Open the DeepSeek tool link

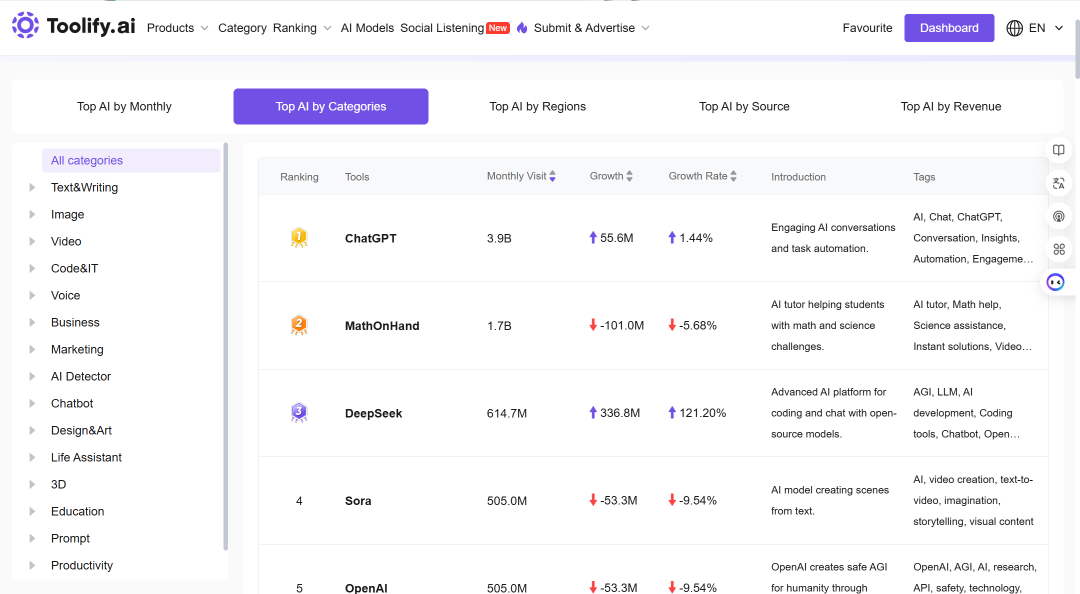pyautogui.click(x=373, y=413)
